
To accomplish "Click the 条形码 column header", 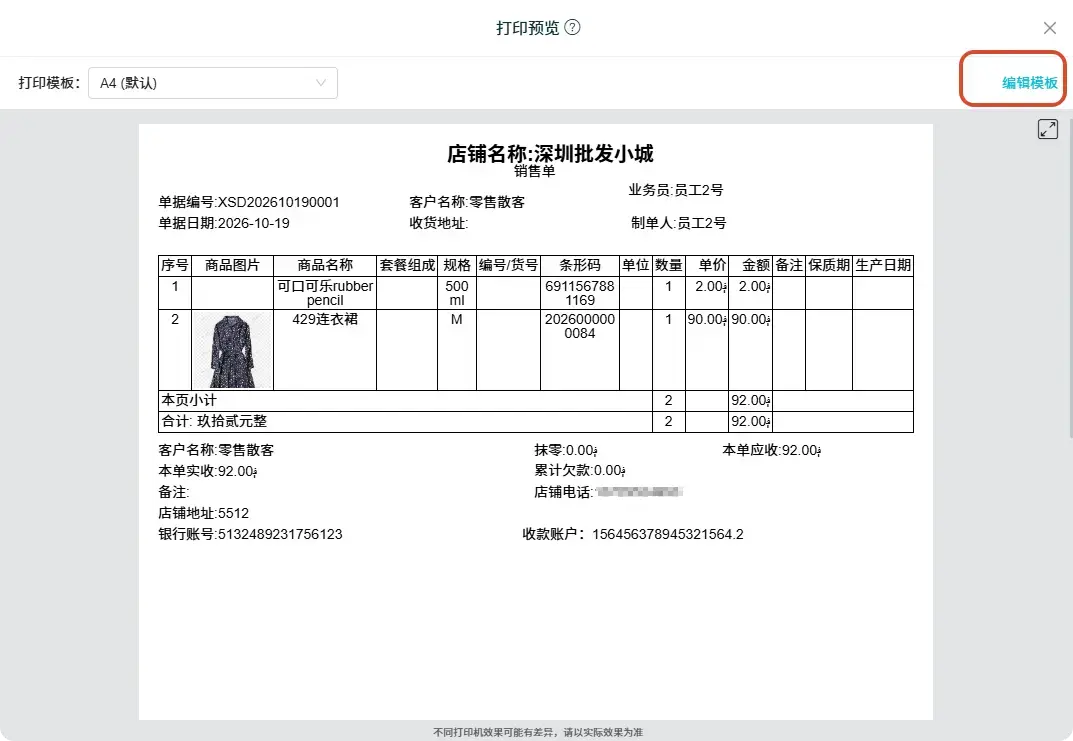I will tap(580, 265).
